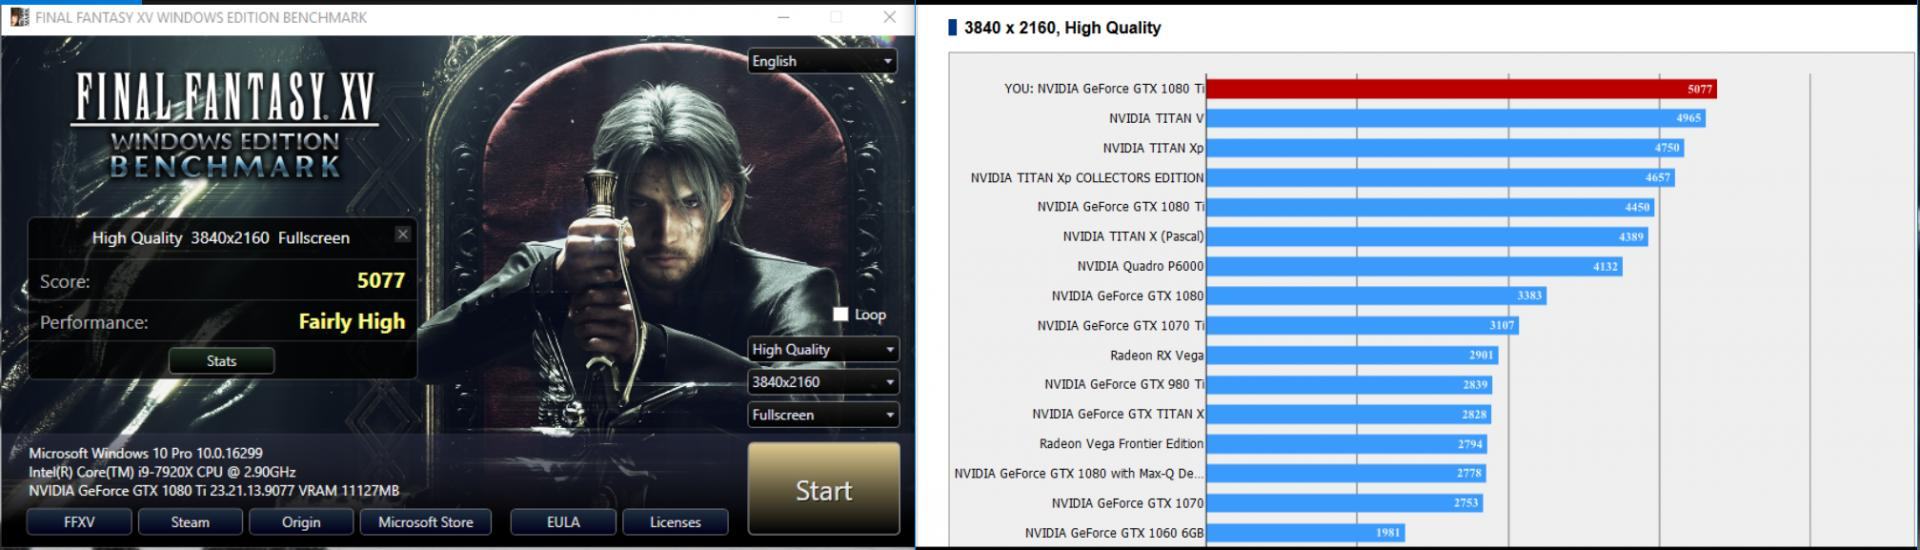1920x550 pixels.
Task: Click the NVIDIA TITAN V bar
Action: point(1456,118)
